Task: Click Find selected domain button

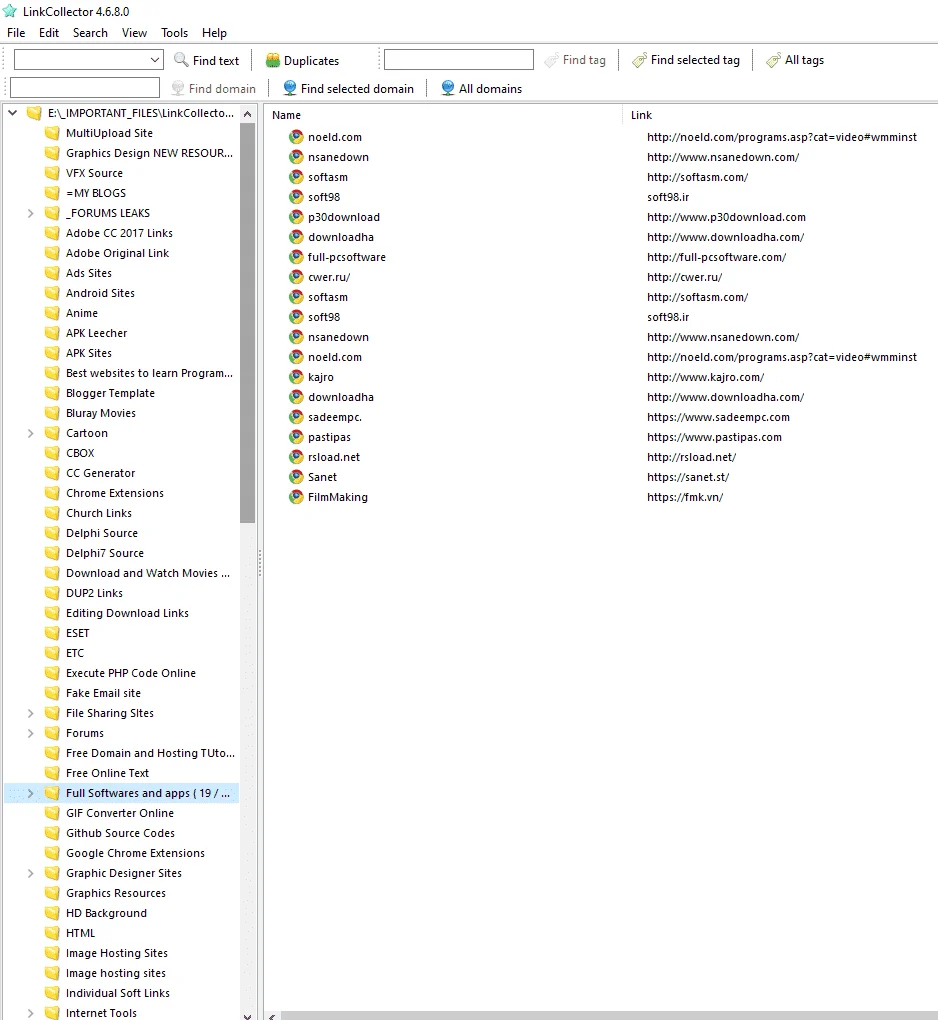Action: tap(349, 88)
